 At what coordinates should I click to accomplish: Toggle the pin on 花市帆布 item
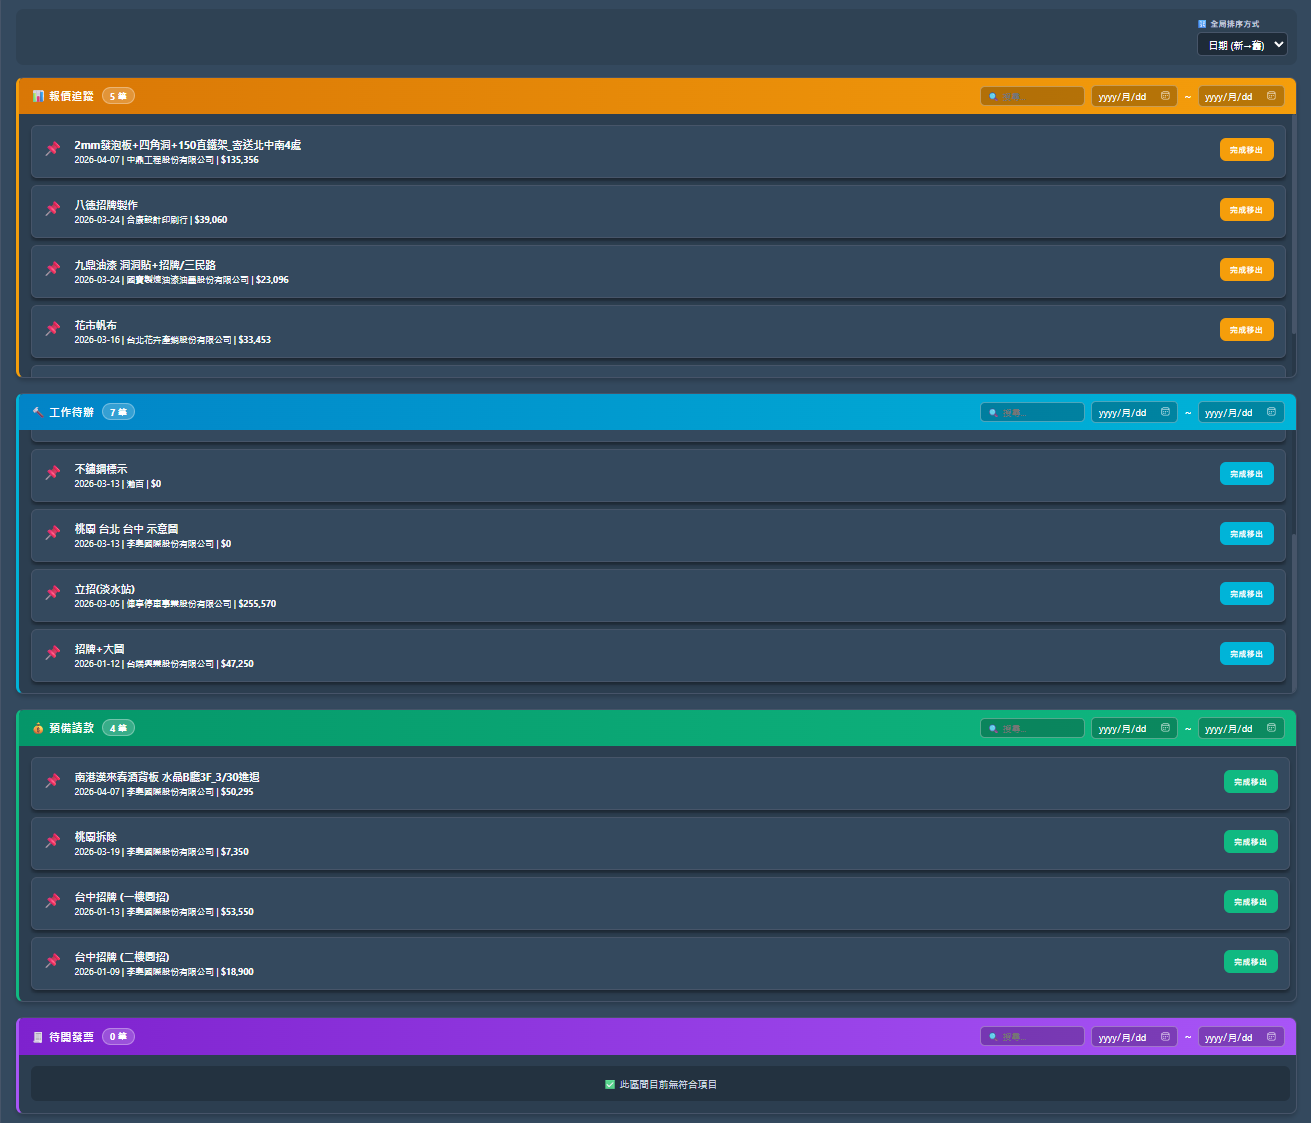[53, 329]
